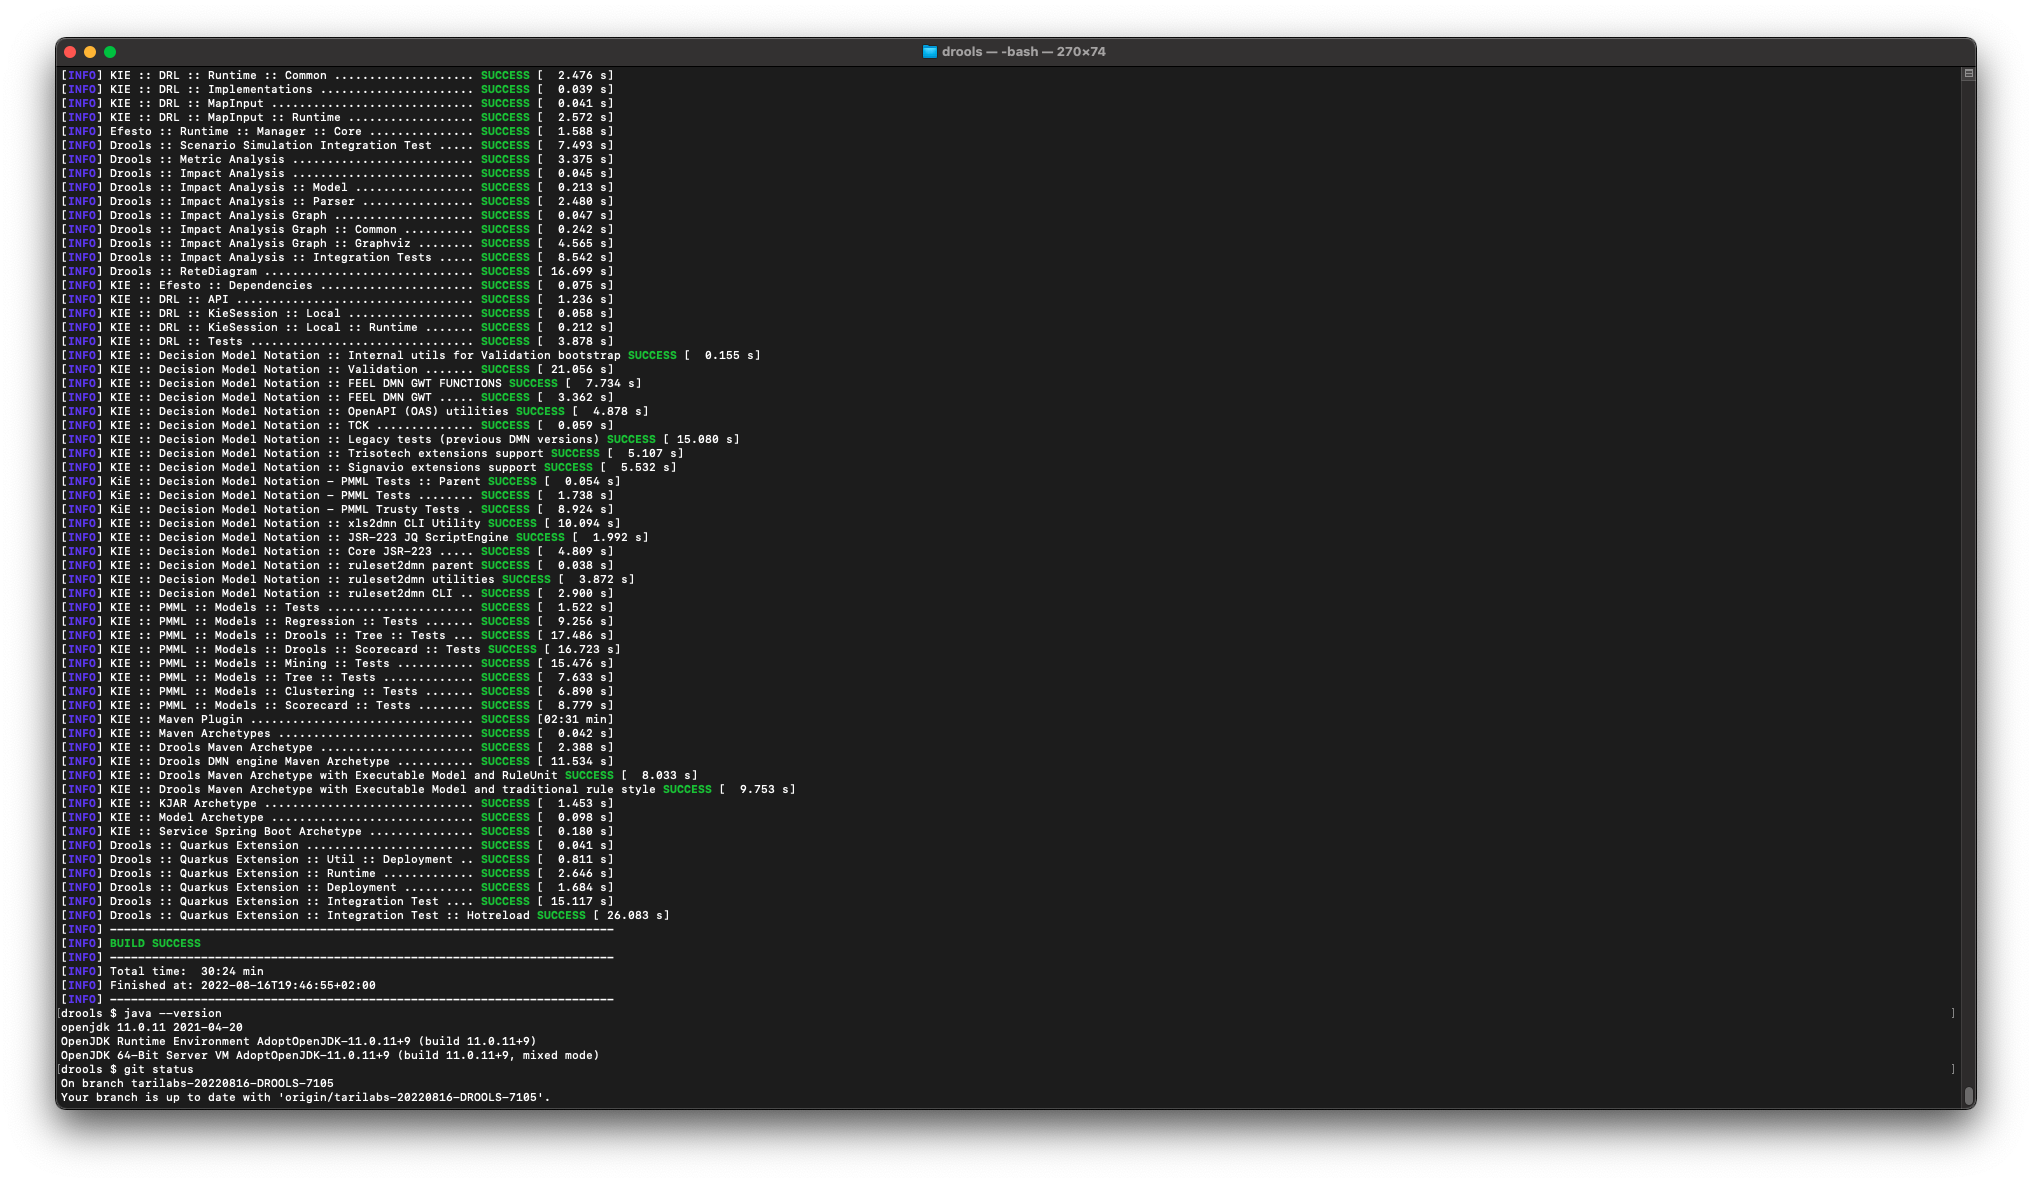Click the drools folder icon in title bar
This screenshot has width=2032, height=1183.
(x=929, y=52)
